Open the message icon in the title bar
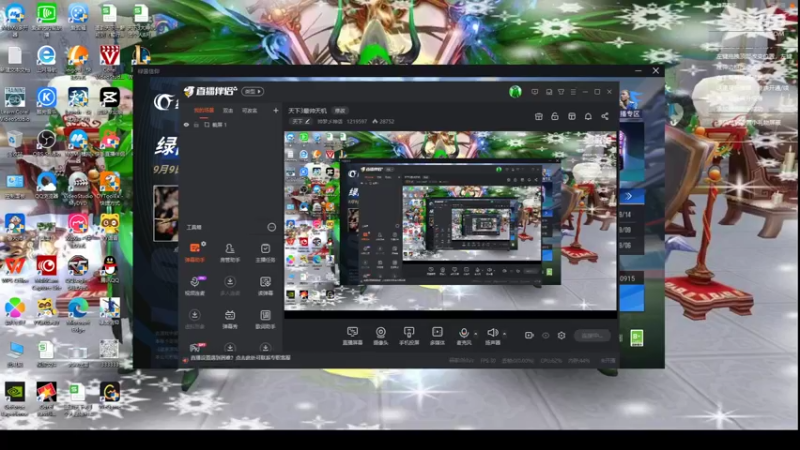The width and height of the screenshot is (800, 450). tap(535, 92)
